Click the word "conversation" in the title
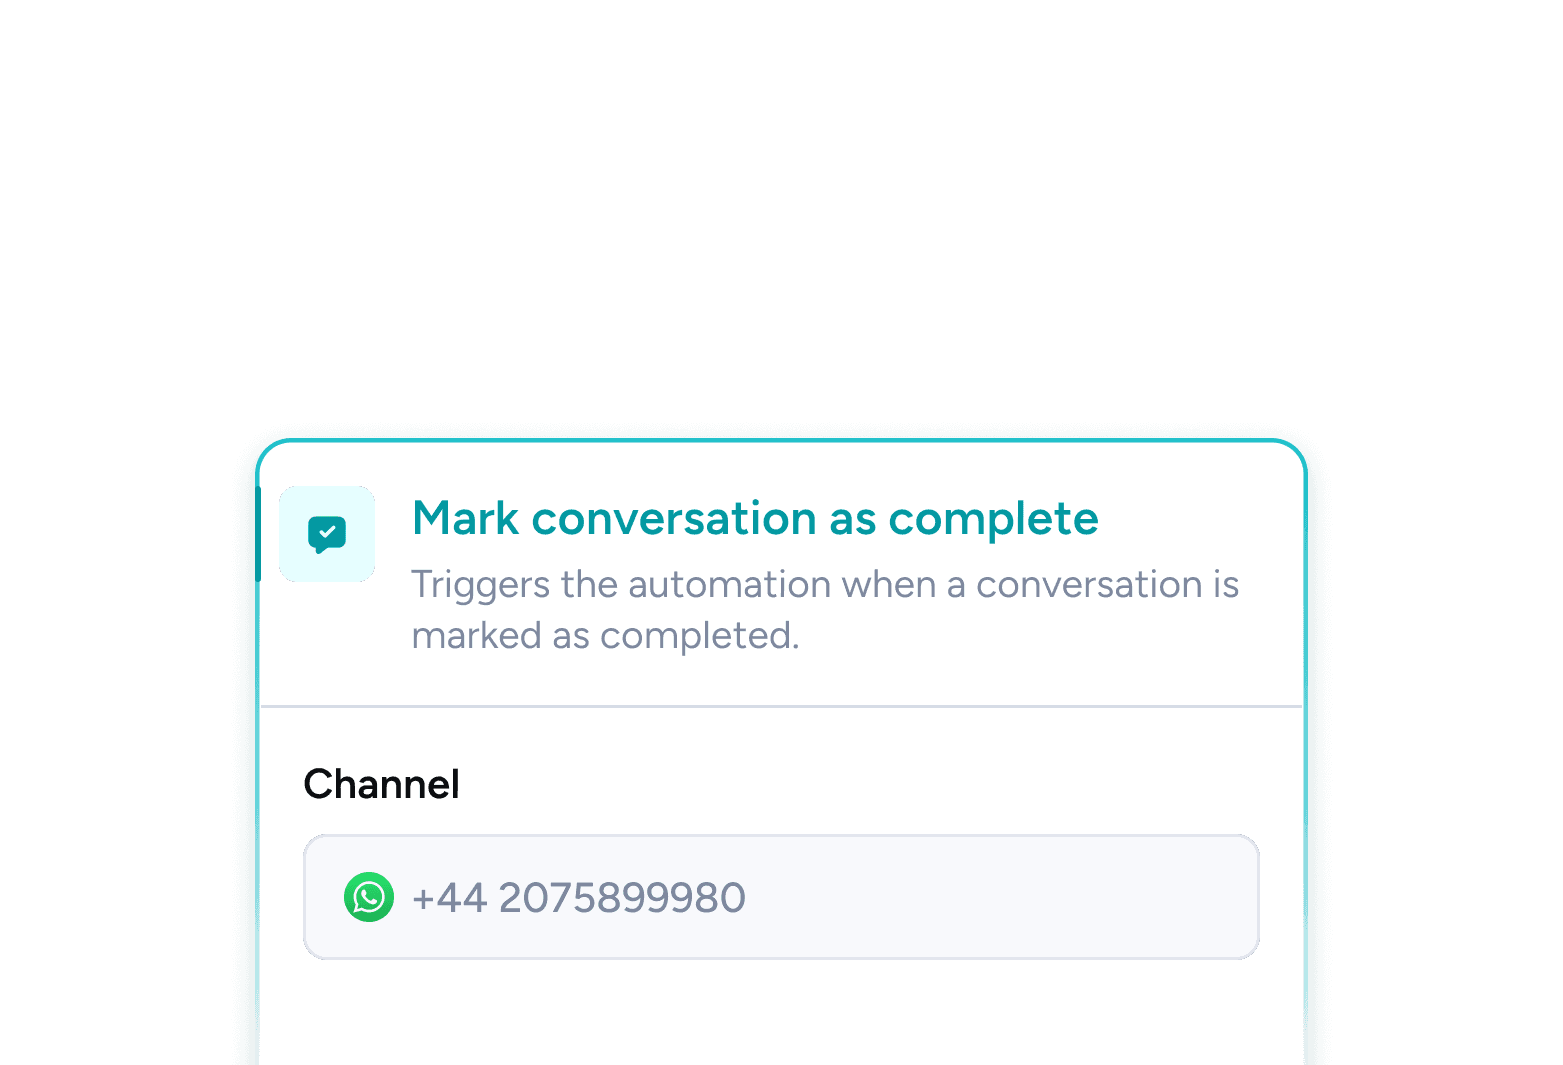The image size is (1563, 1065). (x=673, y=519)
